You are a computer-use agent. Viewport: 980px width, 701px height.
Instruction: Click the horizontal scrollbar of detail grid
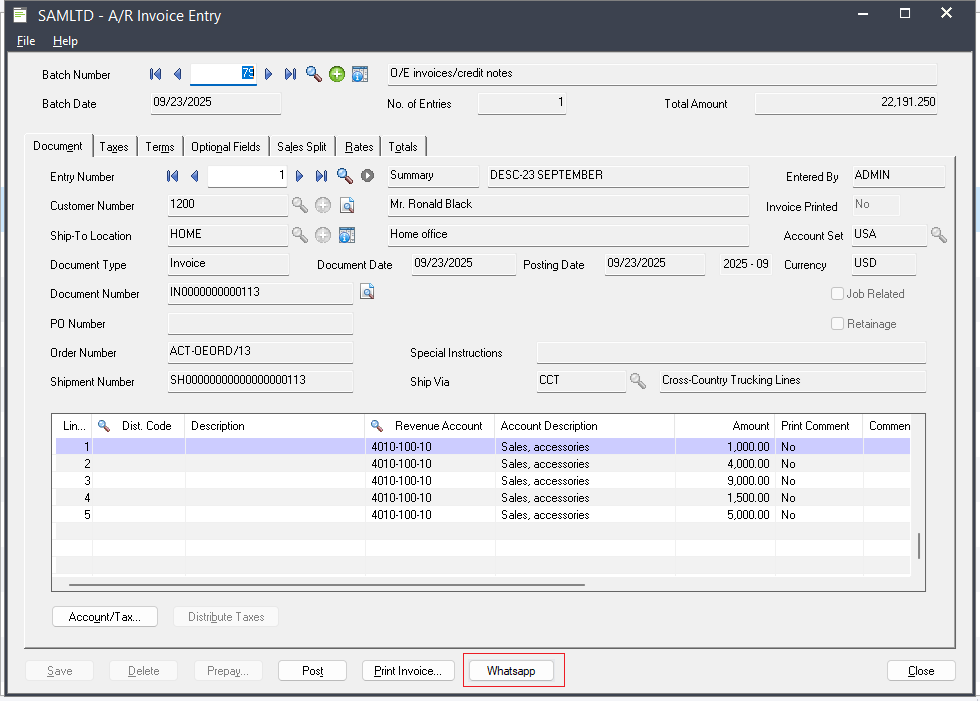tap(327, 585)
